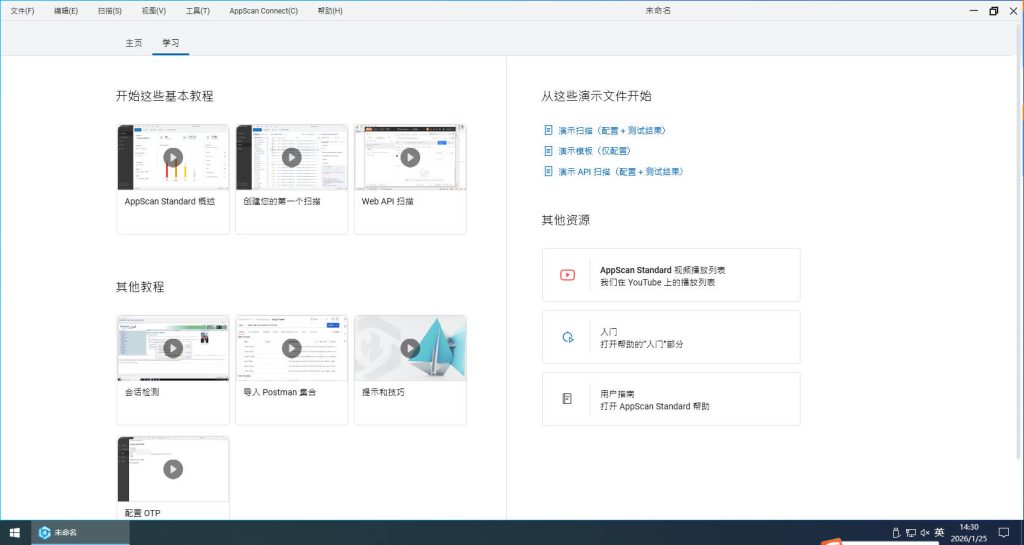Select the 学习 tab
The height and width of the screenshot is (545, 1024).
coord(171,43)
